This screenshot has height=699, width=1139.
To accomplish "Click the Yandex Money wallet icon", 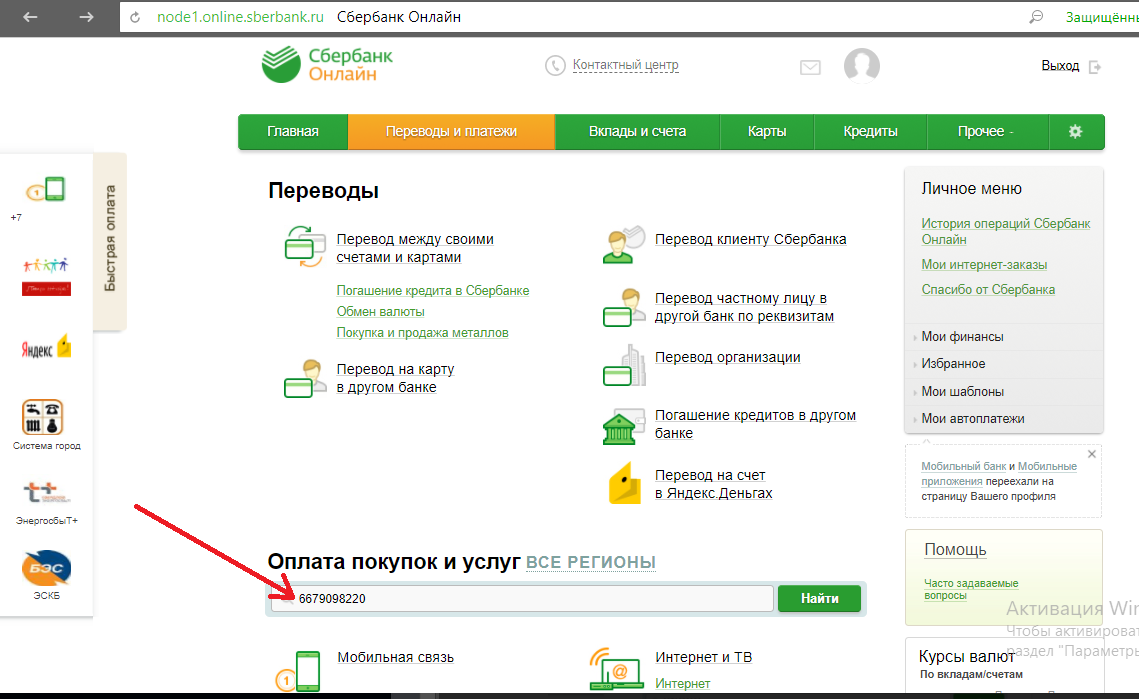I will click(x=625, y=483).
